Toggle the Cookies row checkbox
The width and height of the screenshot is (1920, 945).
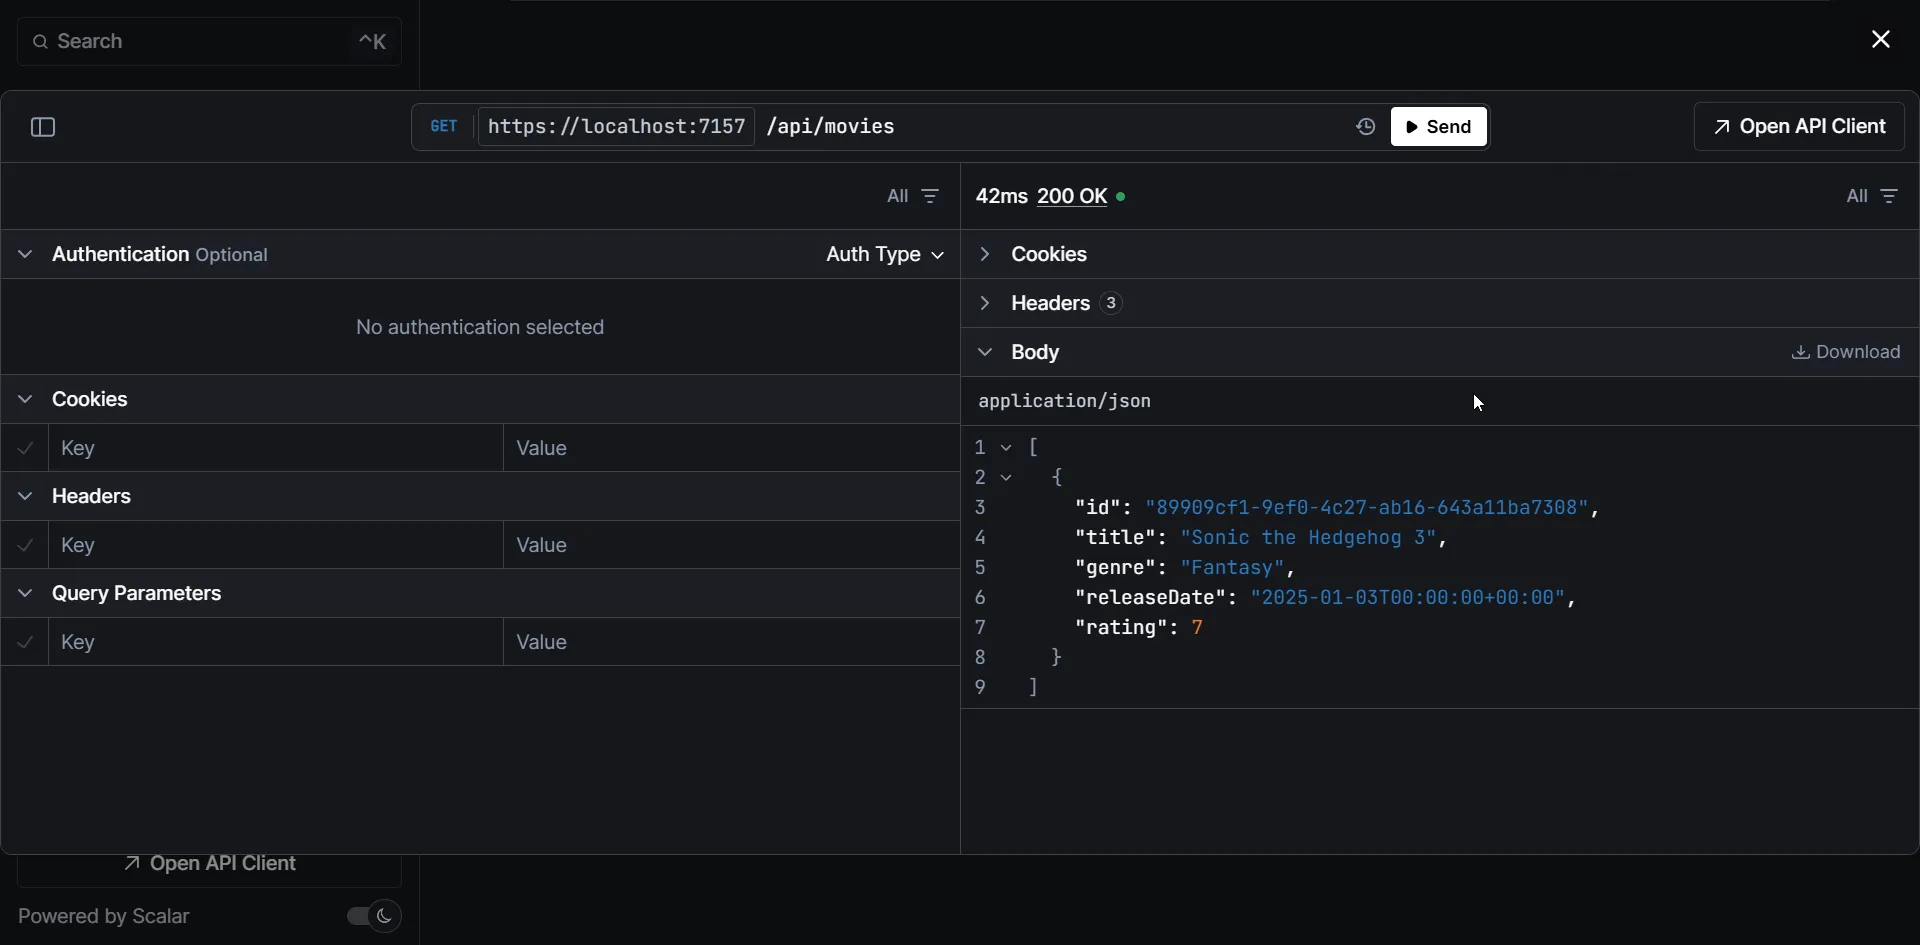tap(26, 448)
